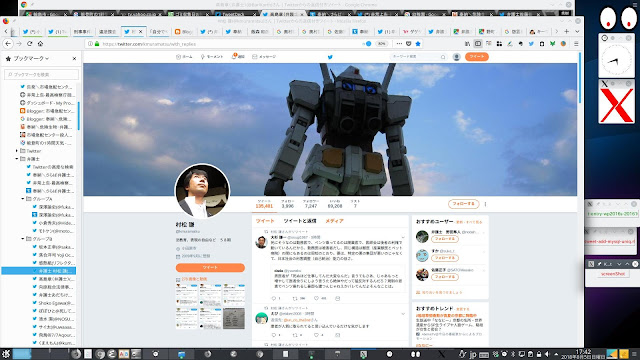Click the フォローする button on profile
The image size is (640, 360).
coord(463,204)
